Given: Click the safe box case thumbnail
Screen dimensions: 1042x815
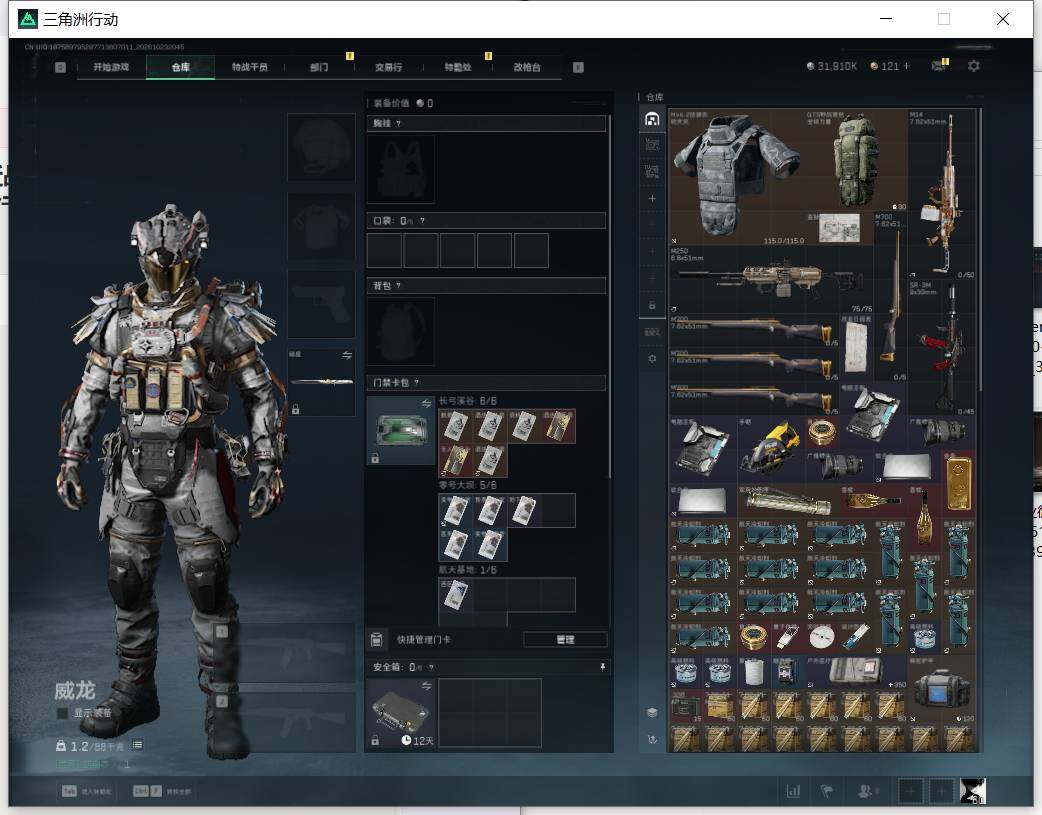Looking at the screenshot, I should tap(400, 713).
